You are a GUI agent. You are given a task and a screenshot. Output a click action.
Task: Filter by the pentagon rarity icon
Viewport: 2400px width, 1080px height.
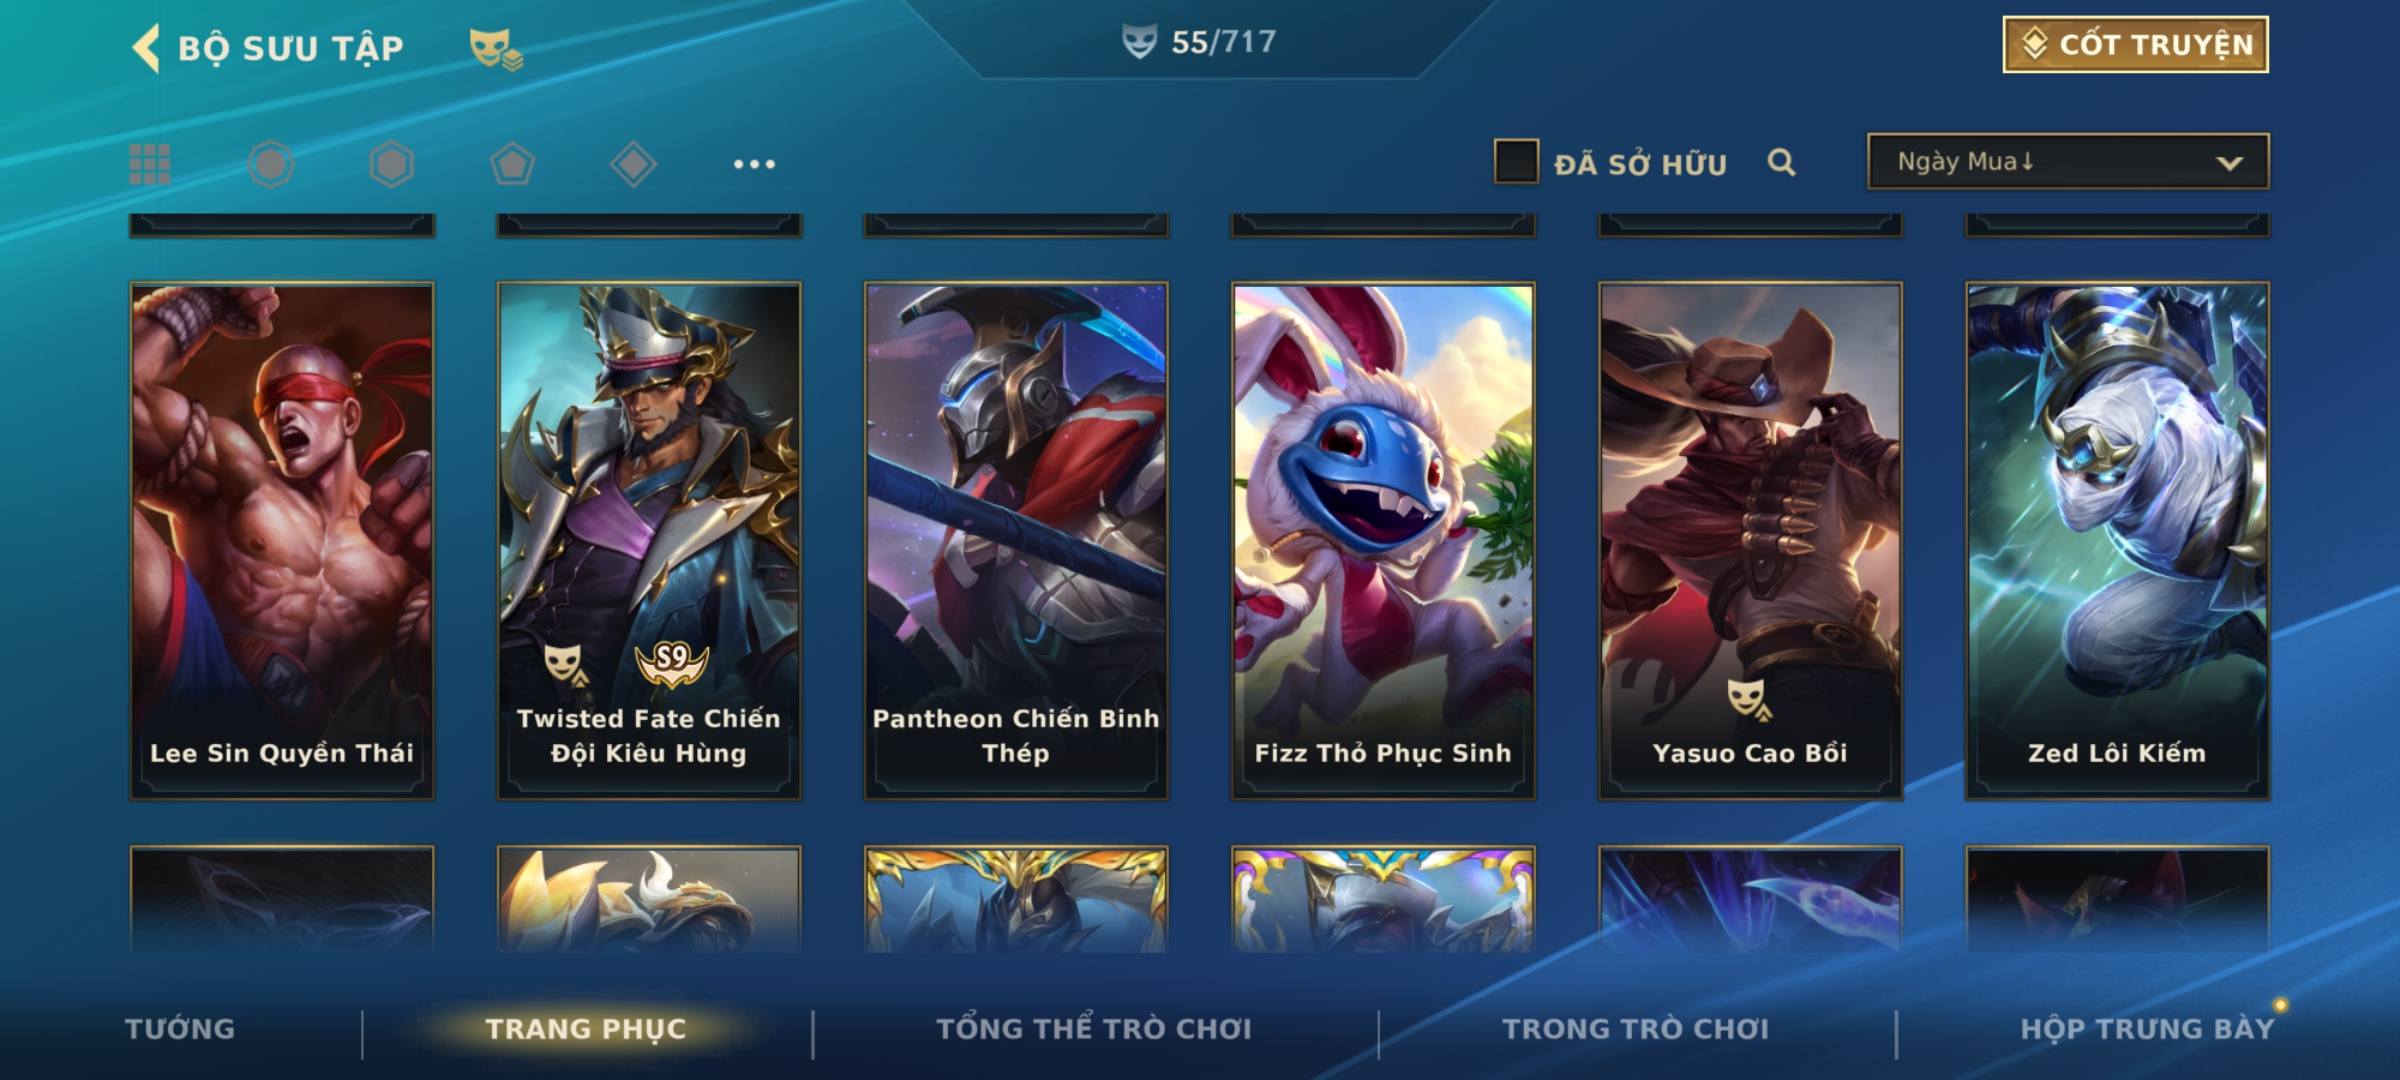[x=512, y=164]
